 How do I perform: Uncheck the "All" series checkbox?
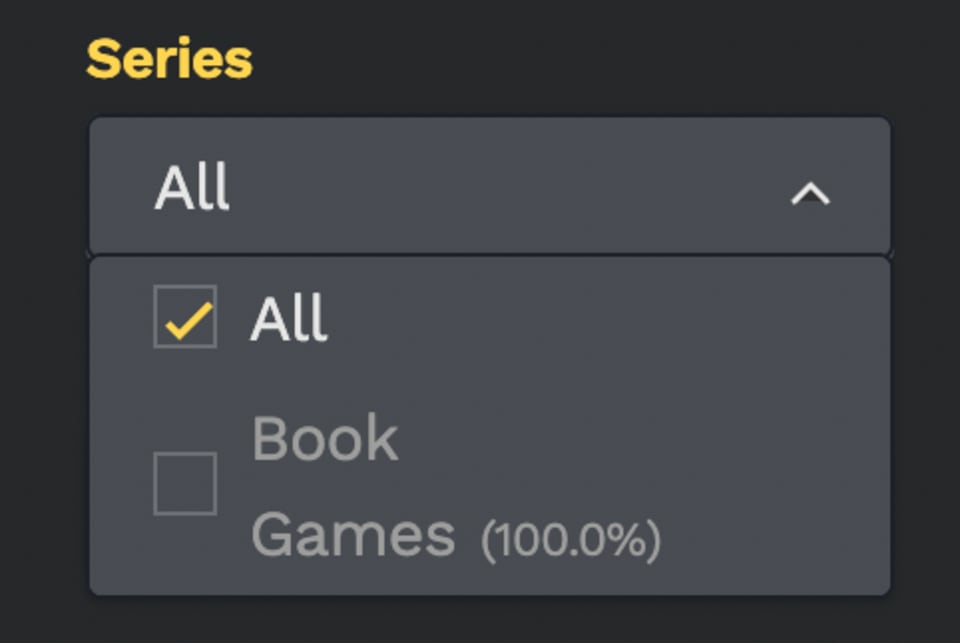click(185, 317)
